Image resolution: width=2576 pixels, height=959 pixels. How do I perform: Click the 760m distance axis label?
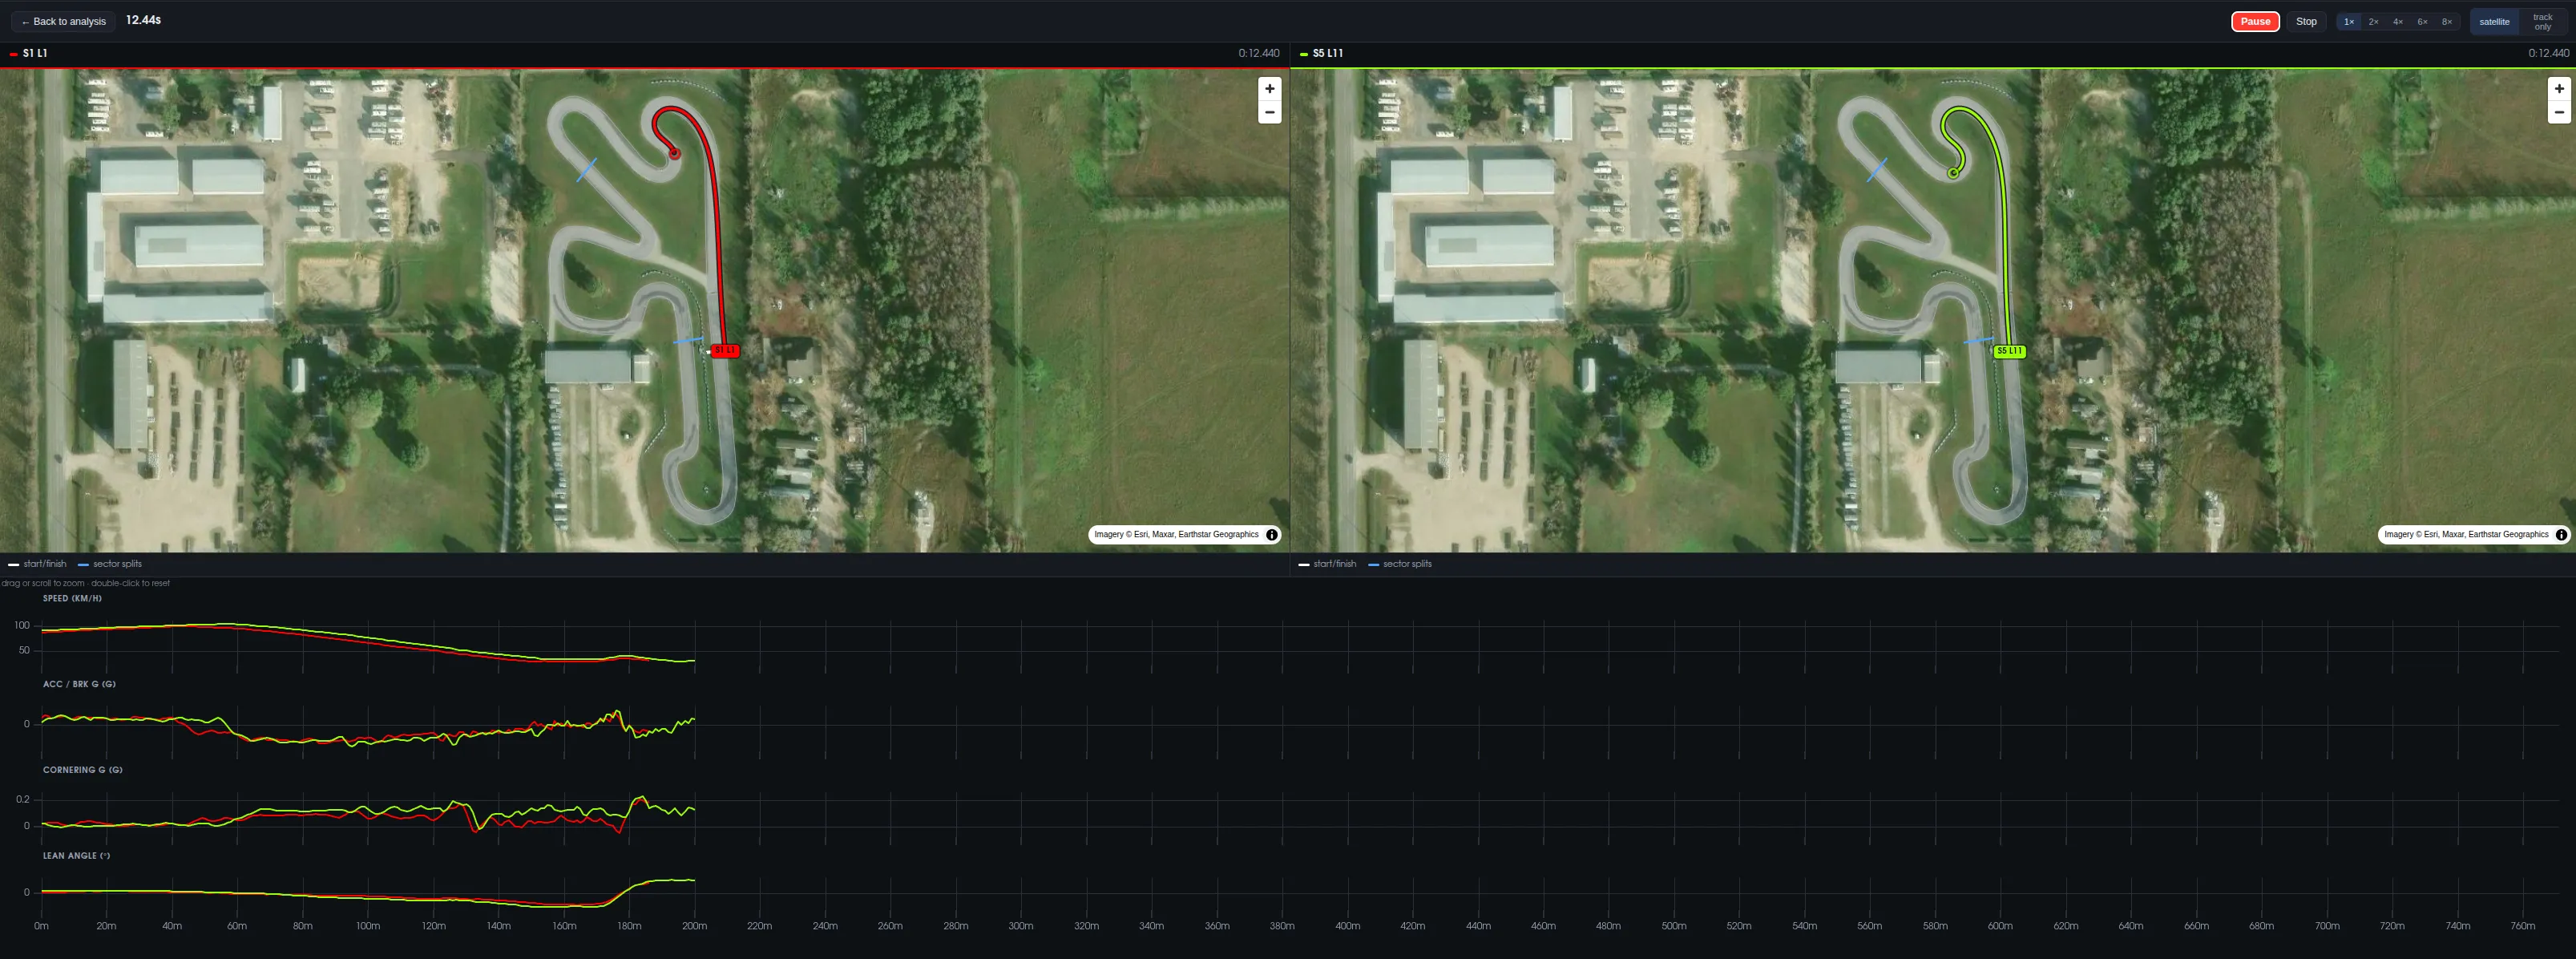(x=2522, y=926)
